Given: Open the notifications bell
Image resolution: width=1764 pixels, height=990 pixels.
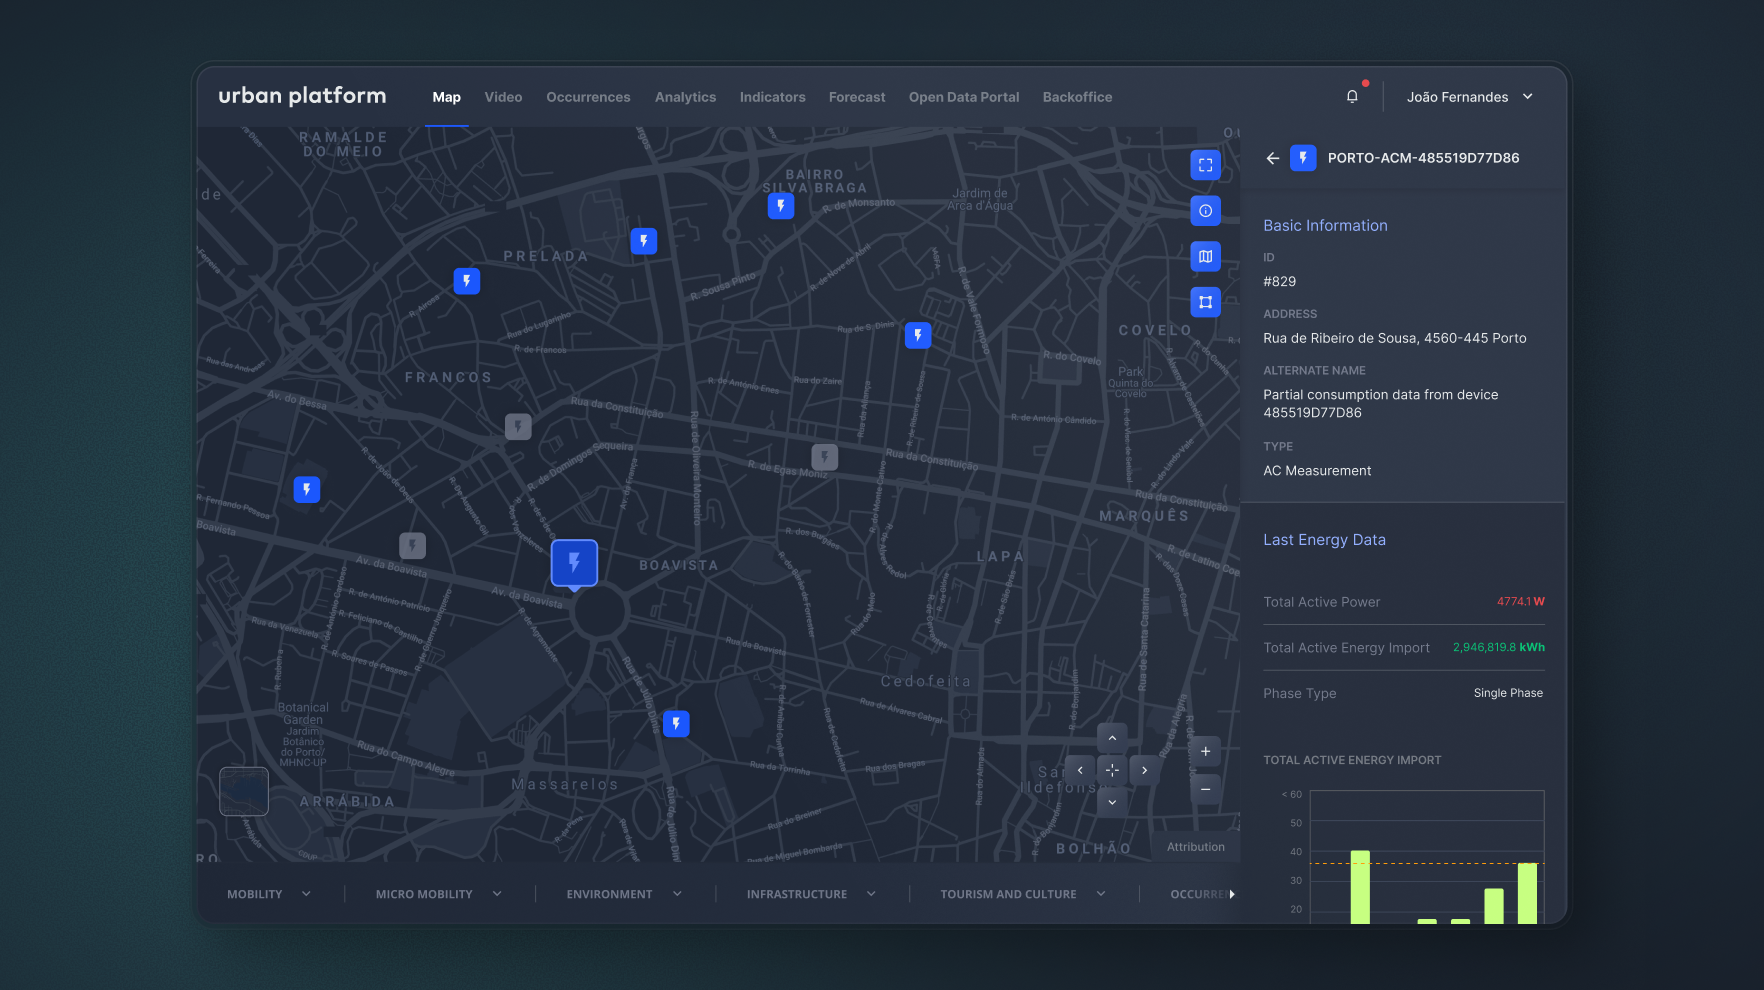Looking at the screenshot, I should tap(1352, 97).
